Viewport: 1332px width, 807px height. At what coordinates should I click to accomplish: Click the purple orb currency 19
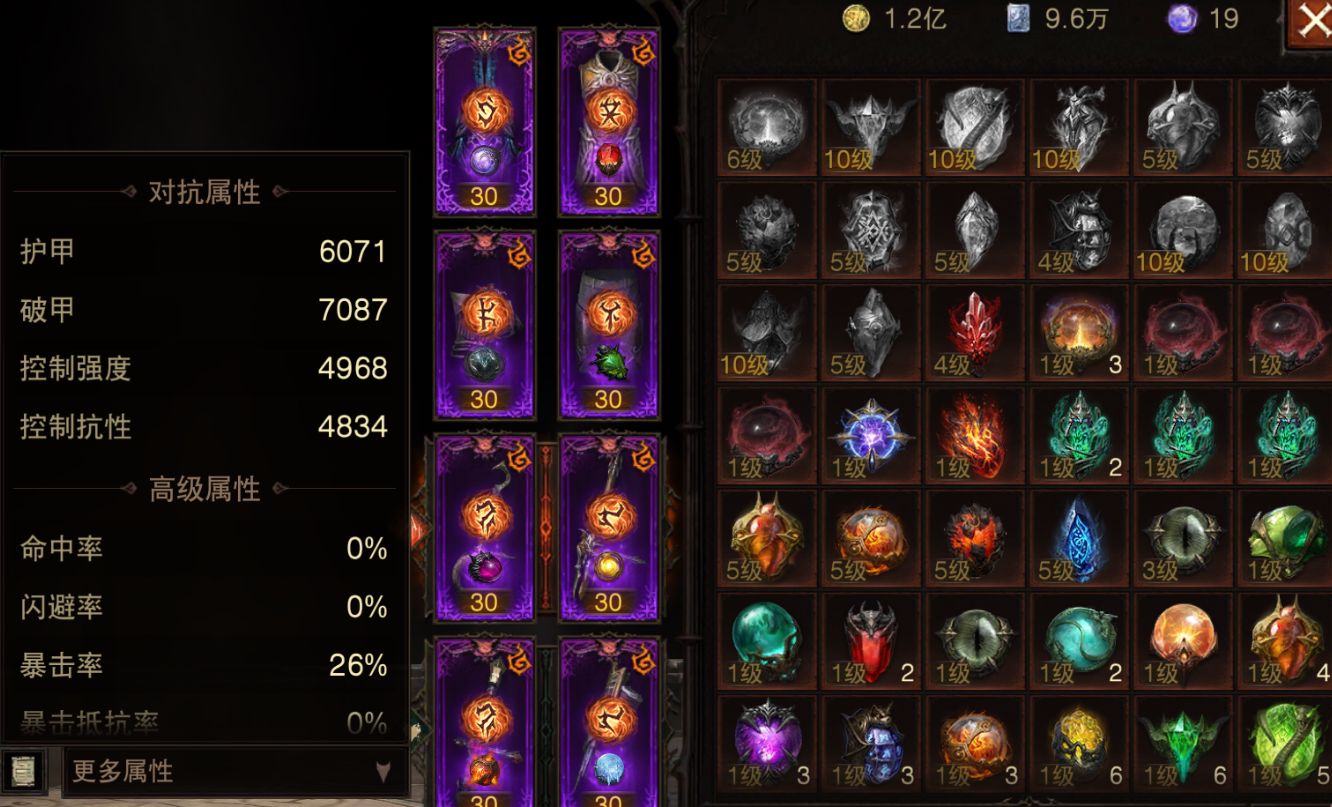coord(1204,19)
